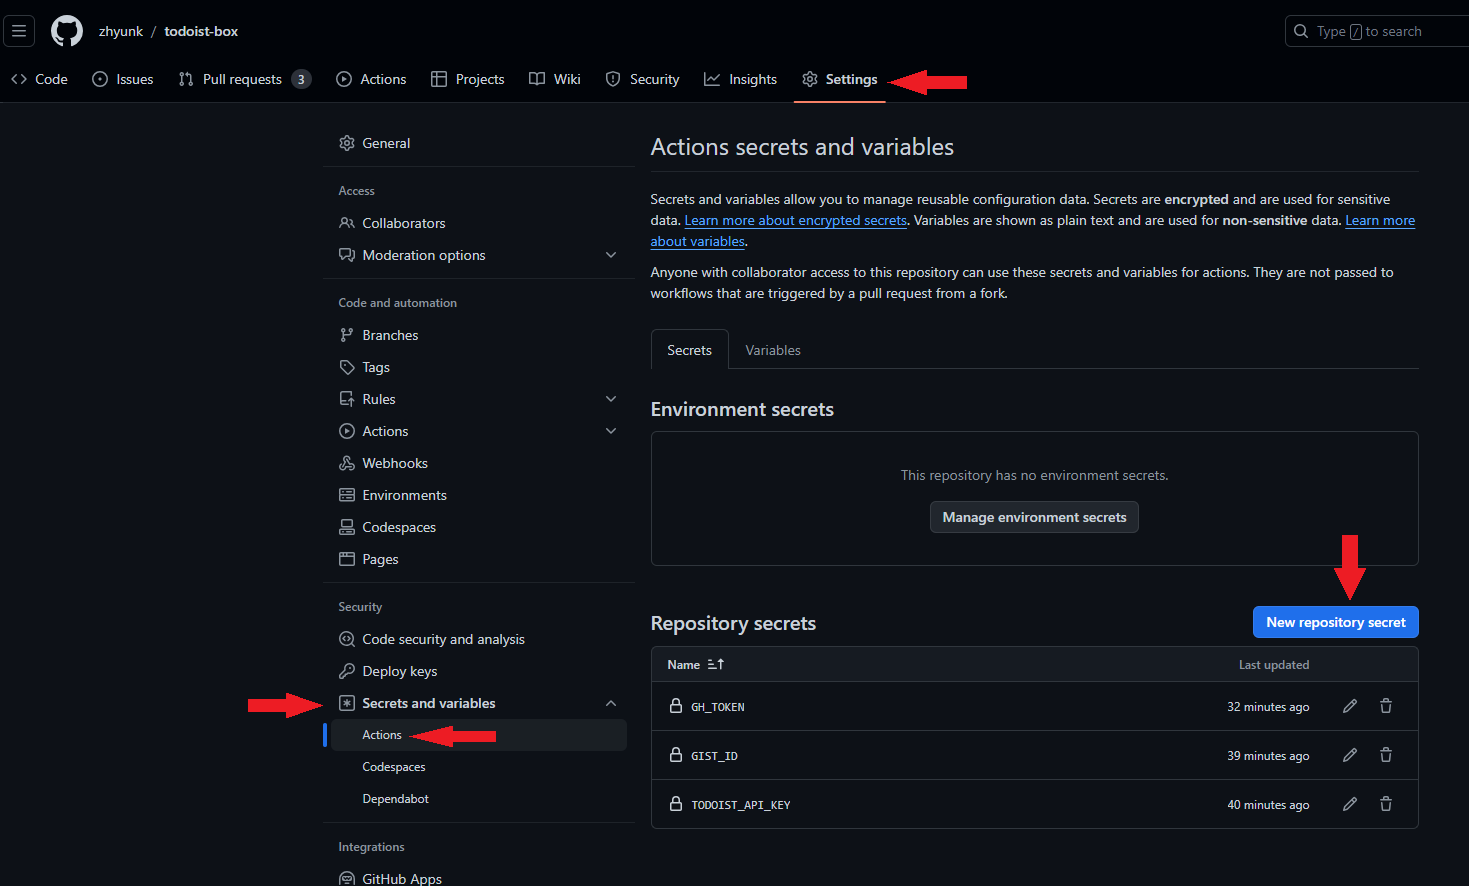
Task: Edit the GIST_ID secret pencil icon
Action: pyautogui.click(x=1350, y=755)
